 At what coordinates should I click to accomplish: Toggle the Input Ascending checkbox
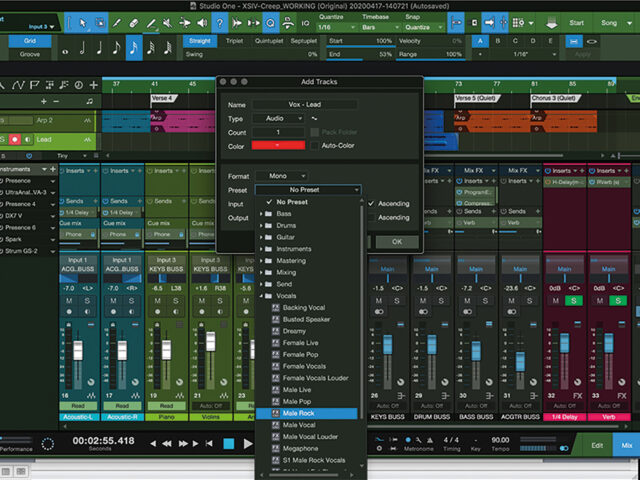372,203
